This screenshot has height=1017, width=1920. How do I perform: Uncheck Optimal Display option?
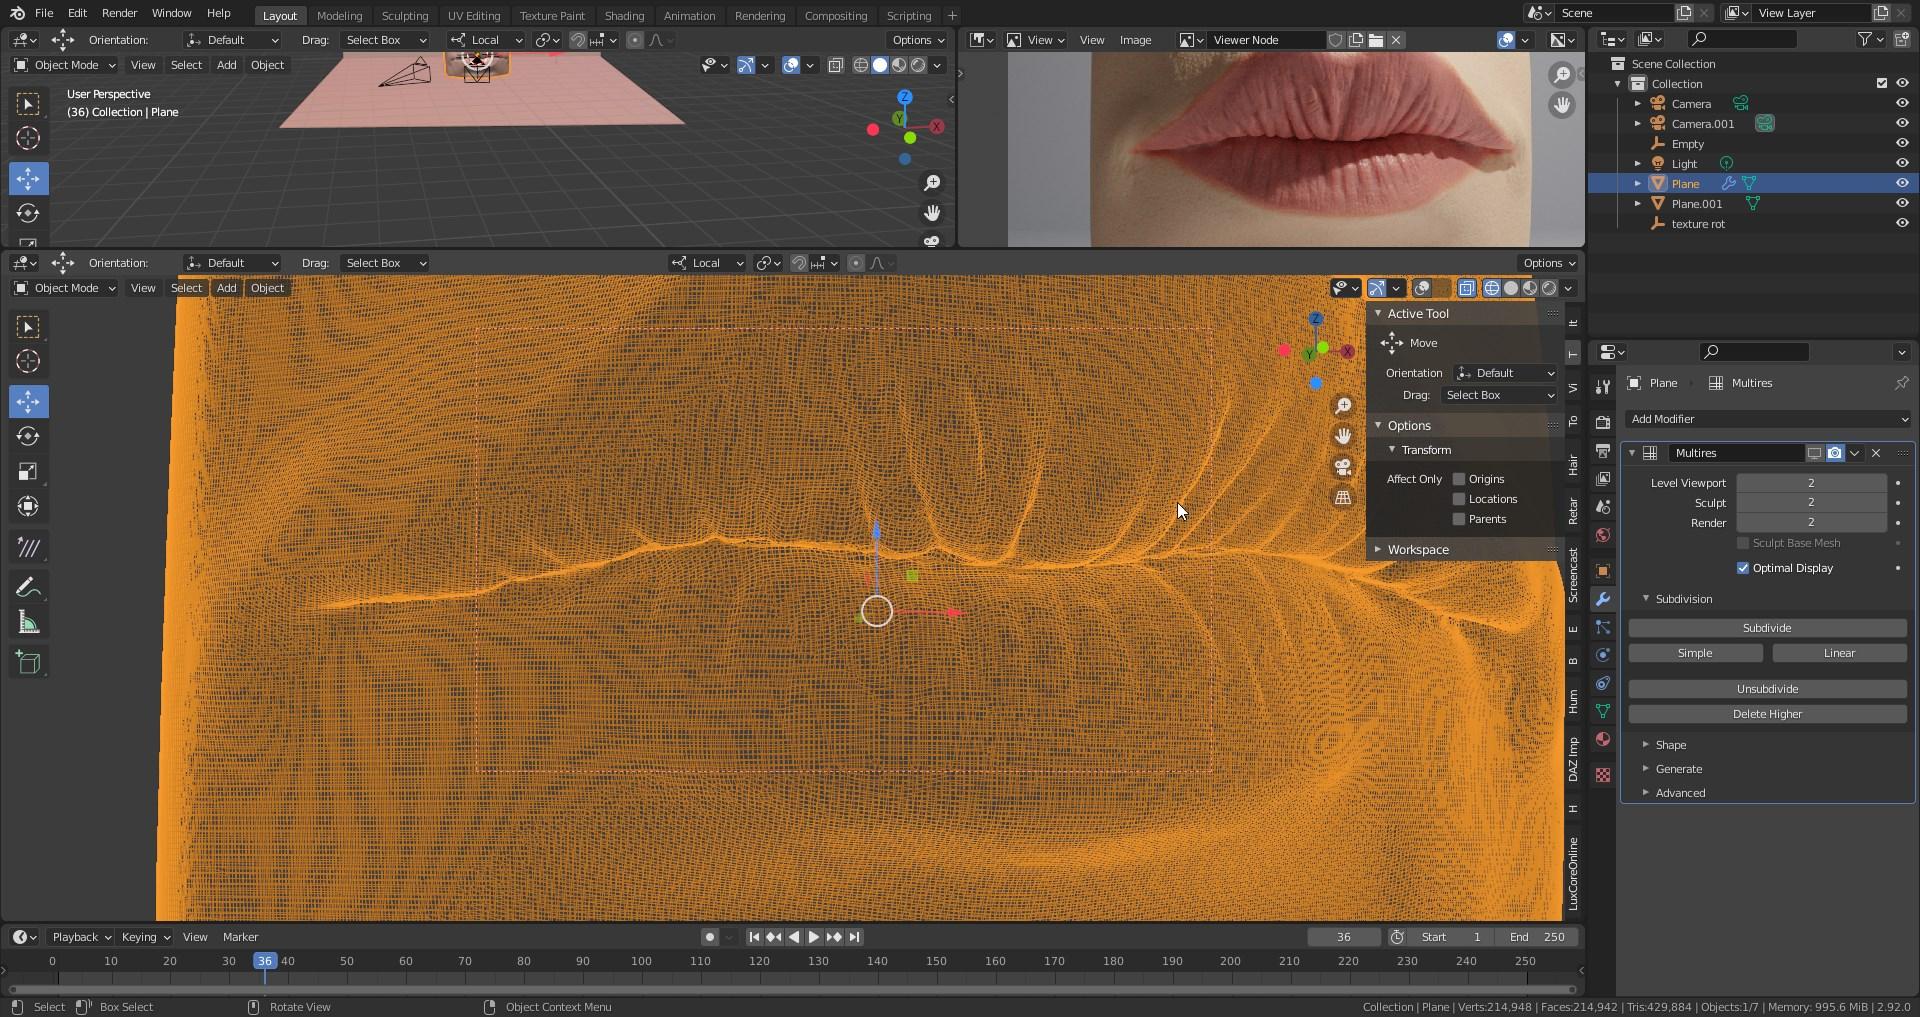point(1743,568)
